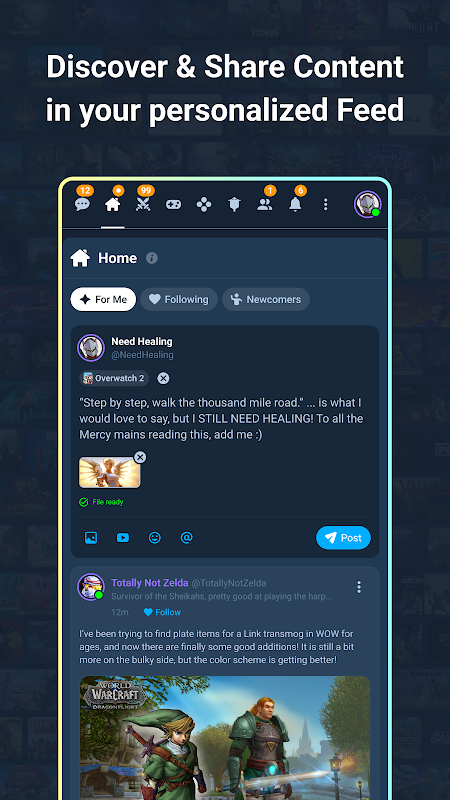Viewport: 450px width, 800px height.
Task: Switch to the Newcomers feed tab
Action: pyautogui.click(x=266, y=299)
